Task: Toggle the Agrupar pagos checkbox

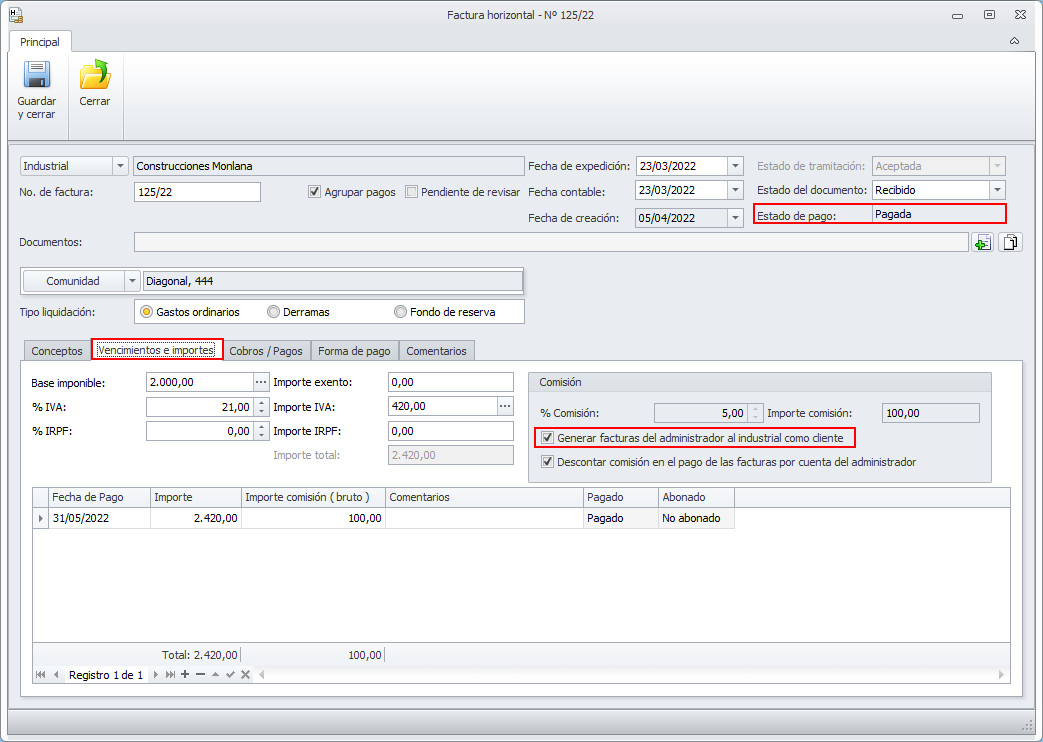Action: (315, 192)
